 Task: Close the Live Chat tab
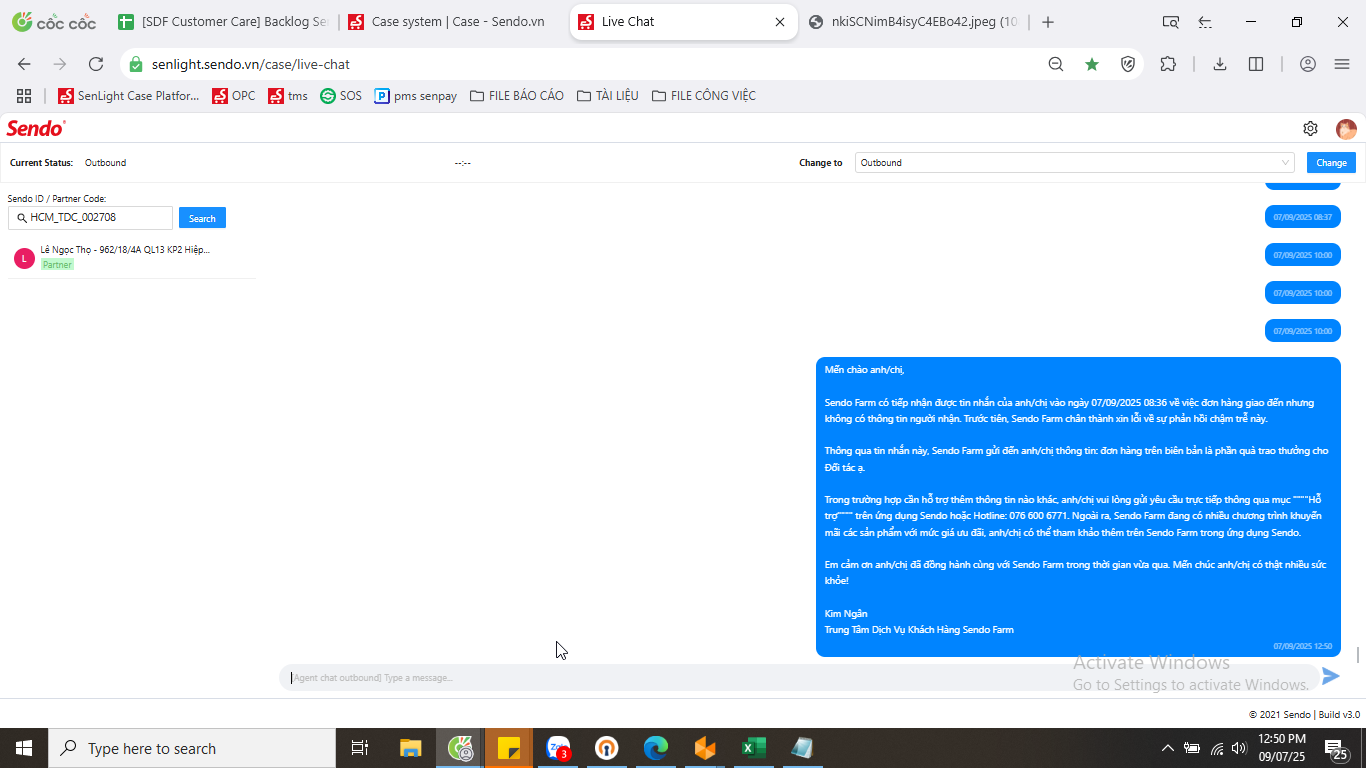780,22
